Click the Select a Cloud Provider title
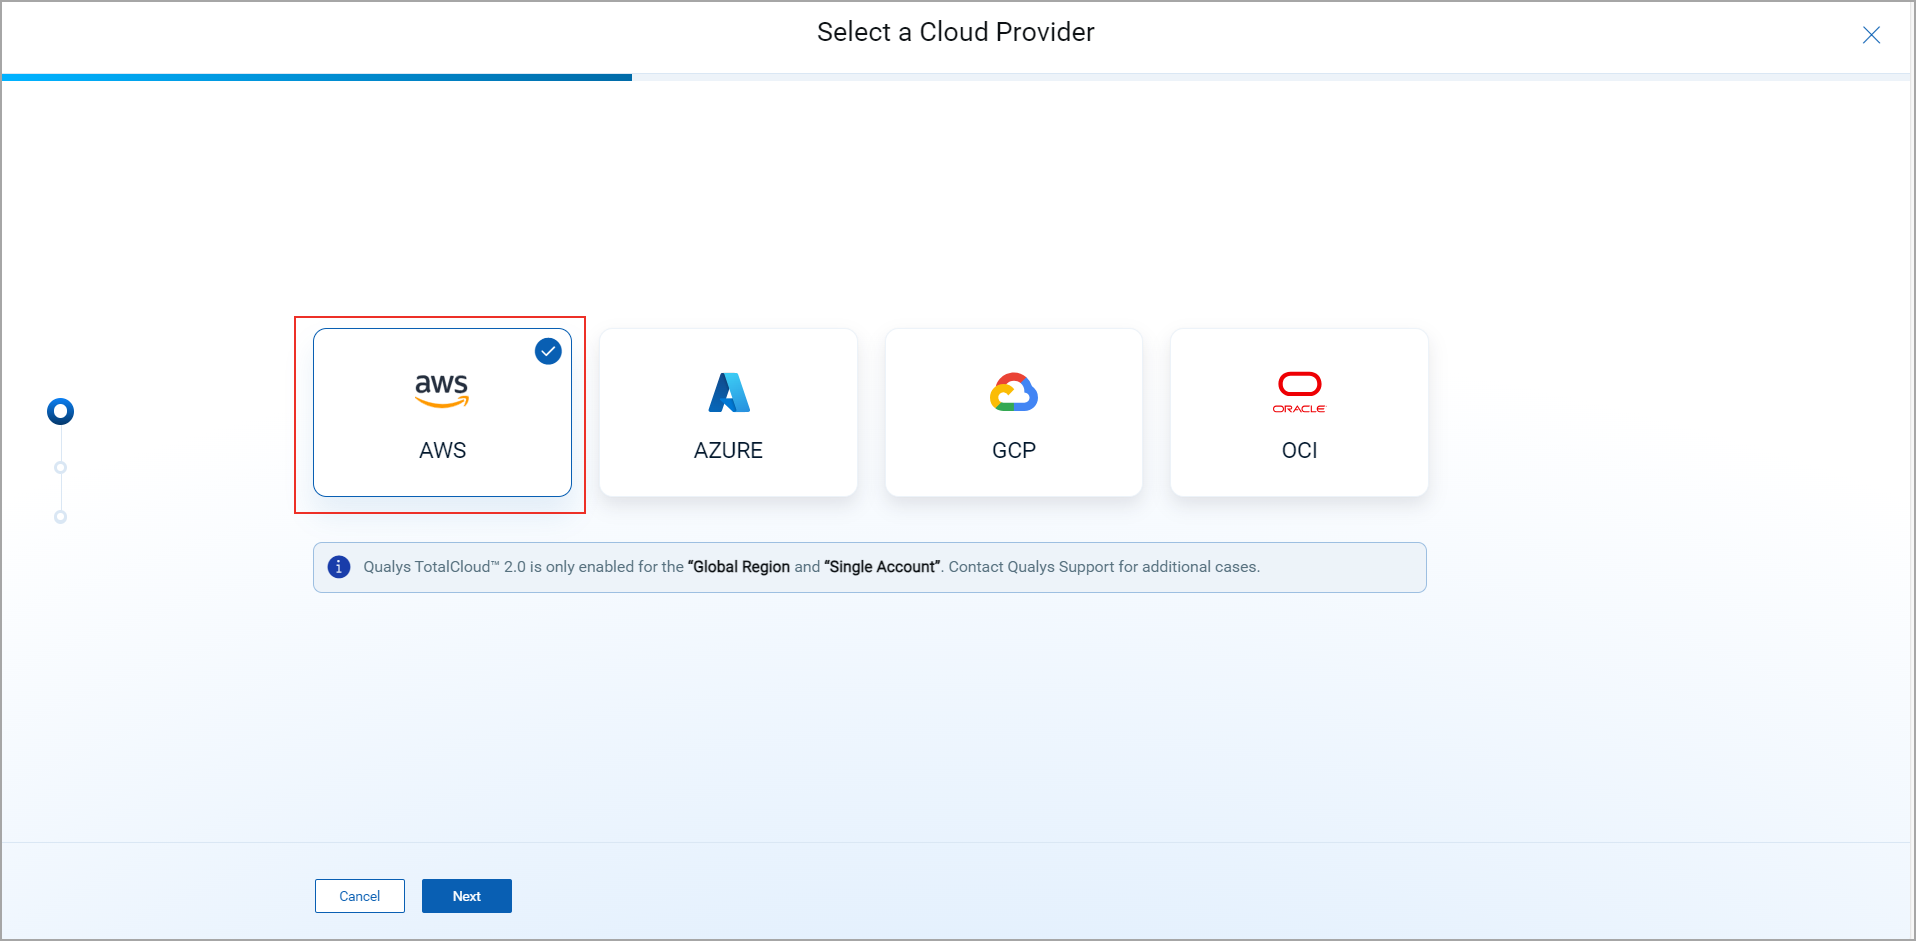The width and height of the screenshot is (1916, 941). [x=956, y=32]
